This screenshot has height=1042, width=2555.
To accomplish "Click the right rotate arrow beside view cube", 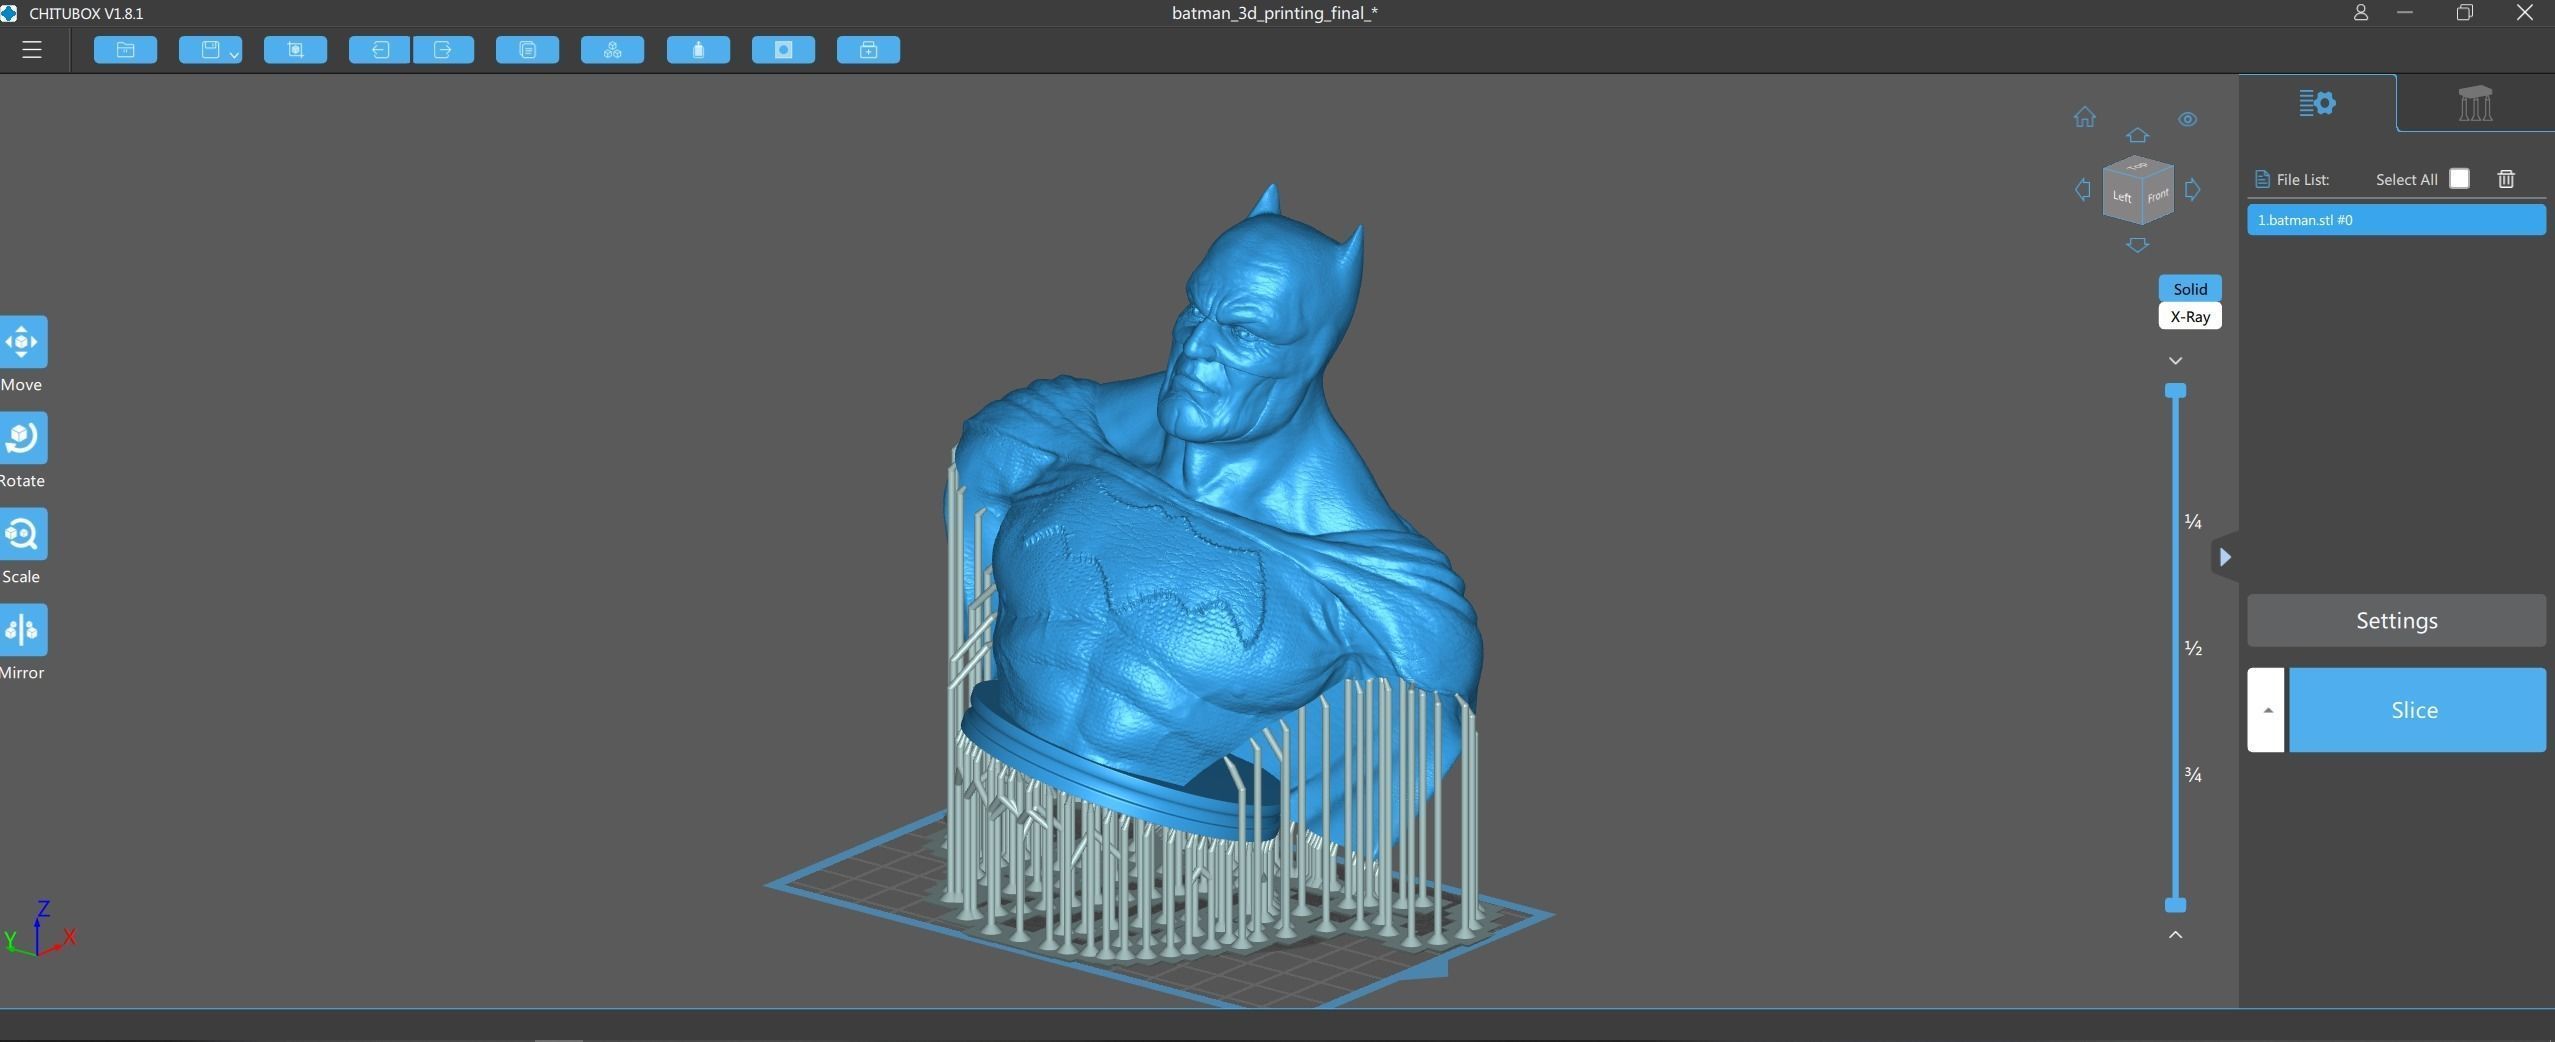I will tap(2192, 189).
